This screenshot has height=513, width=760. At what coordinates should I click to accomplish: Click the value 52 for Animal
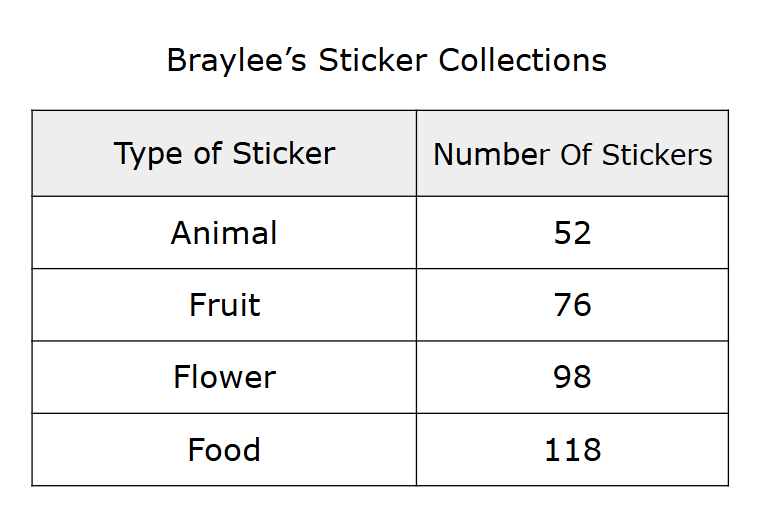(572, 233)
